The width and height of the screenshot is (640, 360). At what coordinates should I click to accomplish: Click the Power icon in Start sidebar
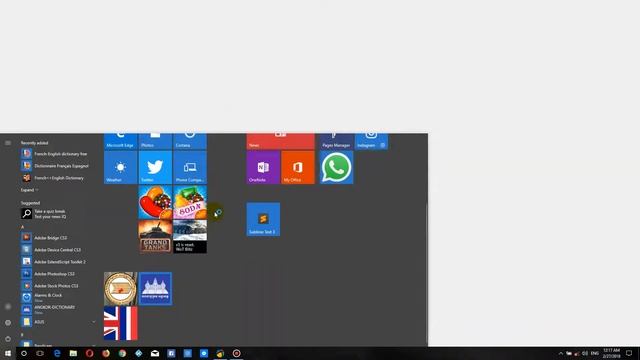(8, 339)
